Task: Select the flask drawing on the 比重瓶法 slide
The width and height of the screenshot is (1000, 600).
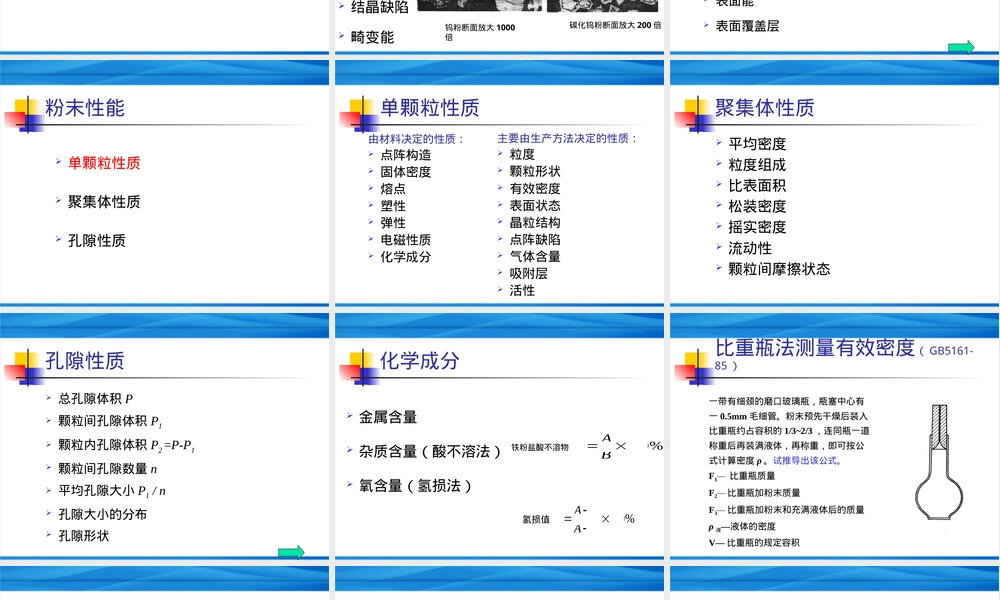Action: click(x=939, y=462)
